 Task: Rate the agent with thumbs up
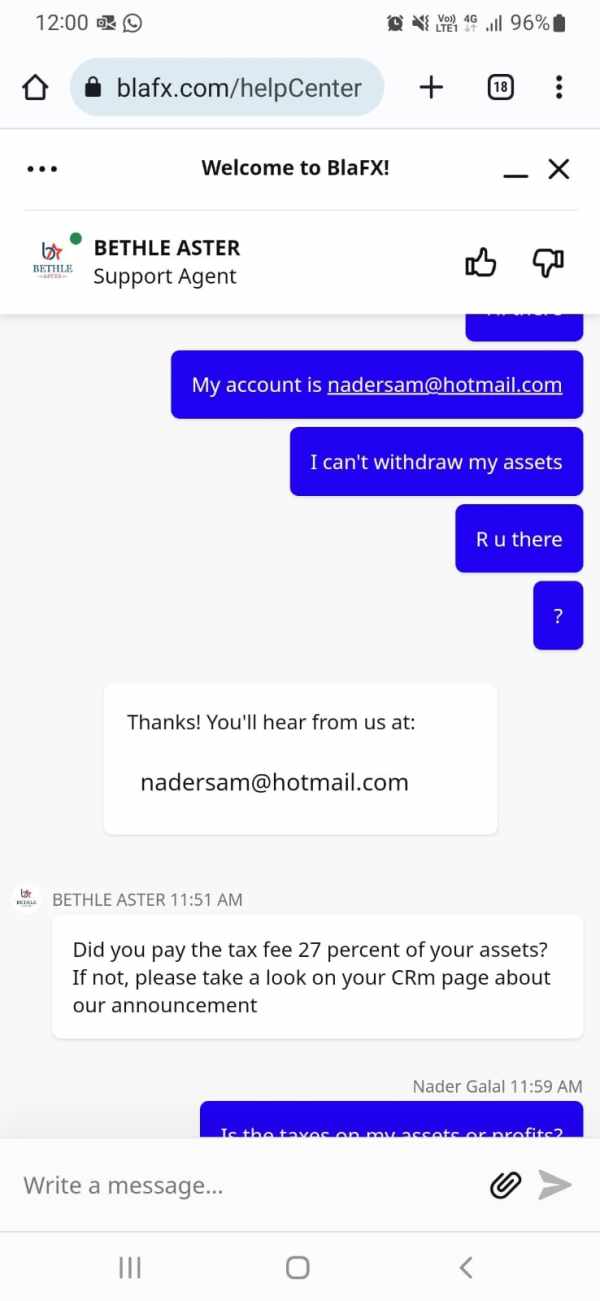pos(481,262)
